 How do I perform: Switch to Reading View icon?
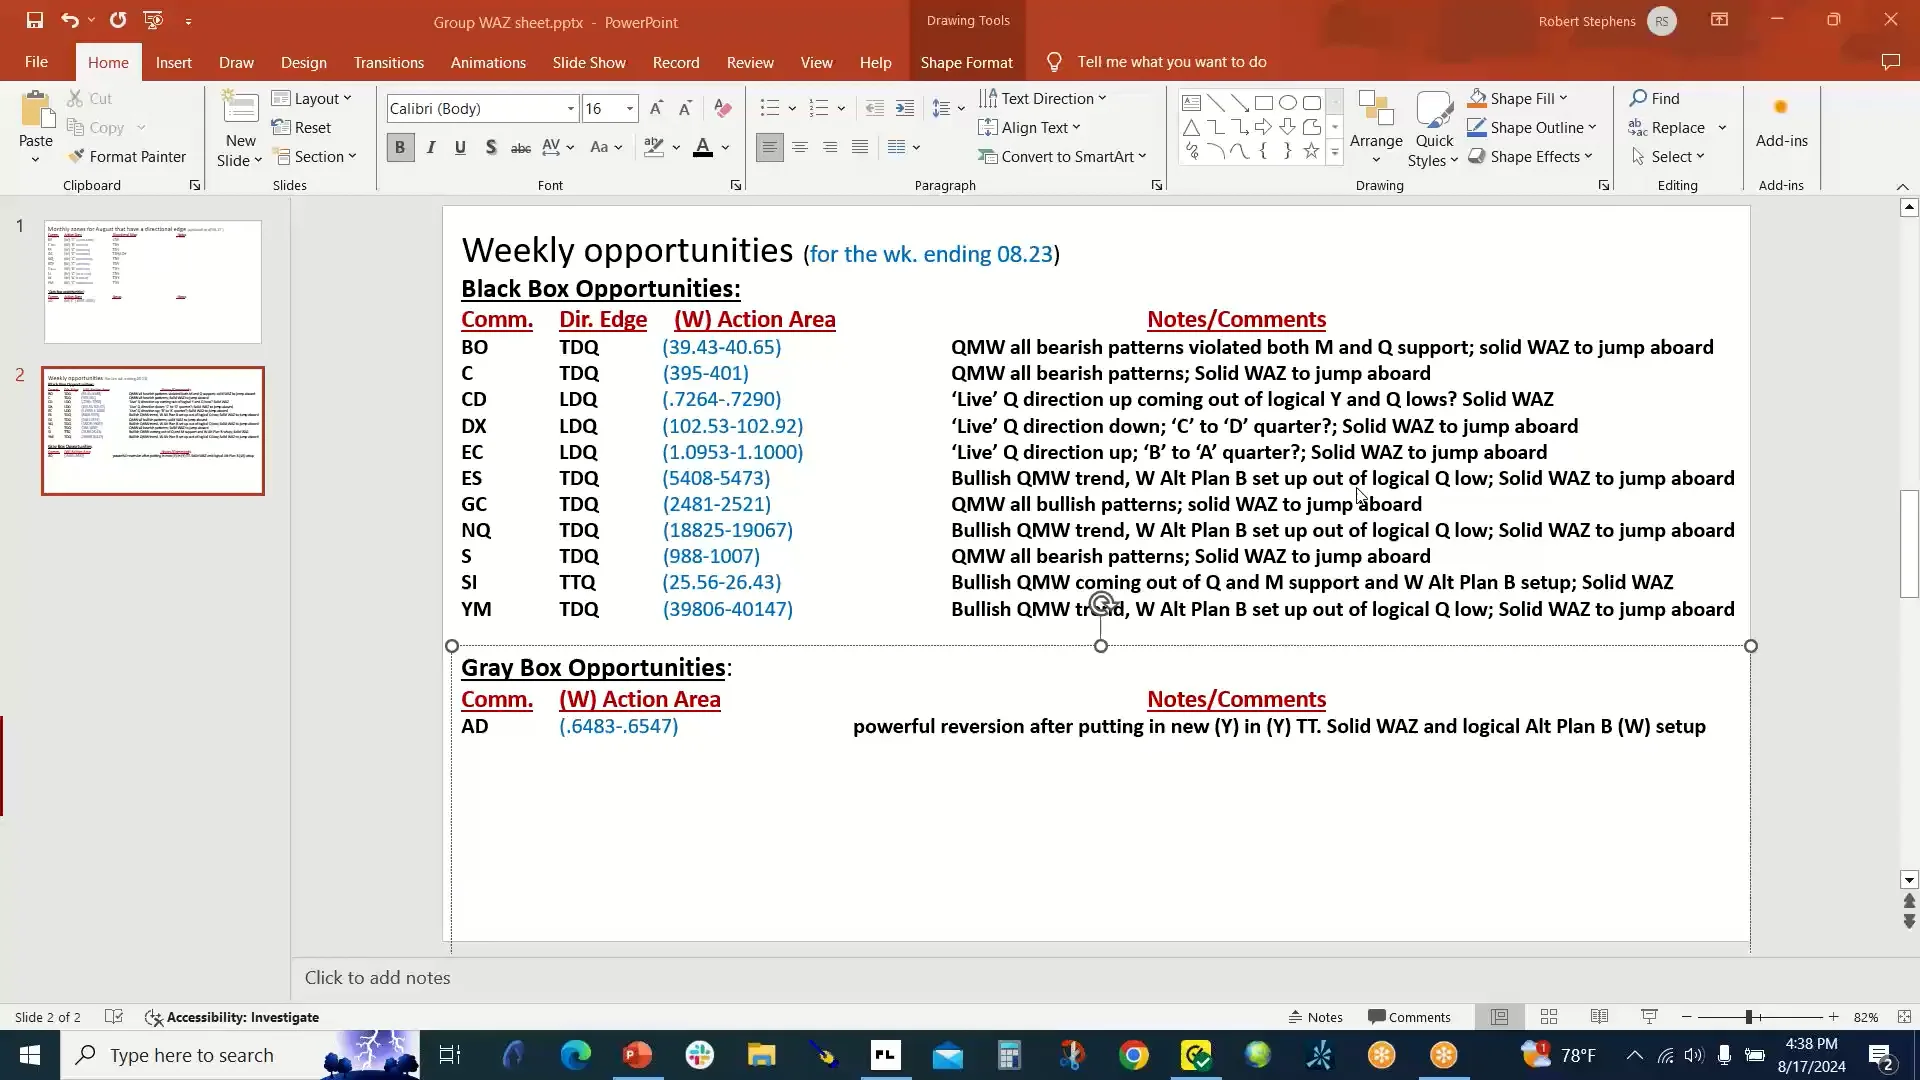(x=1599, y=1017)
